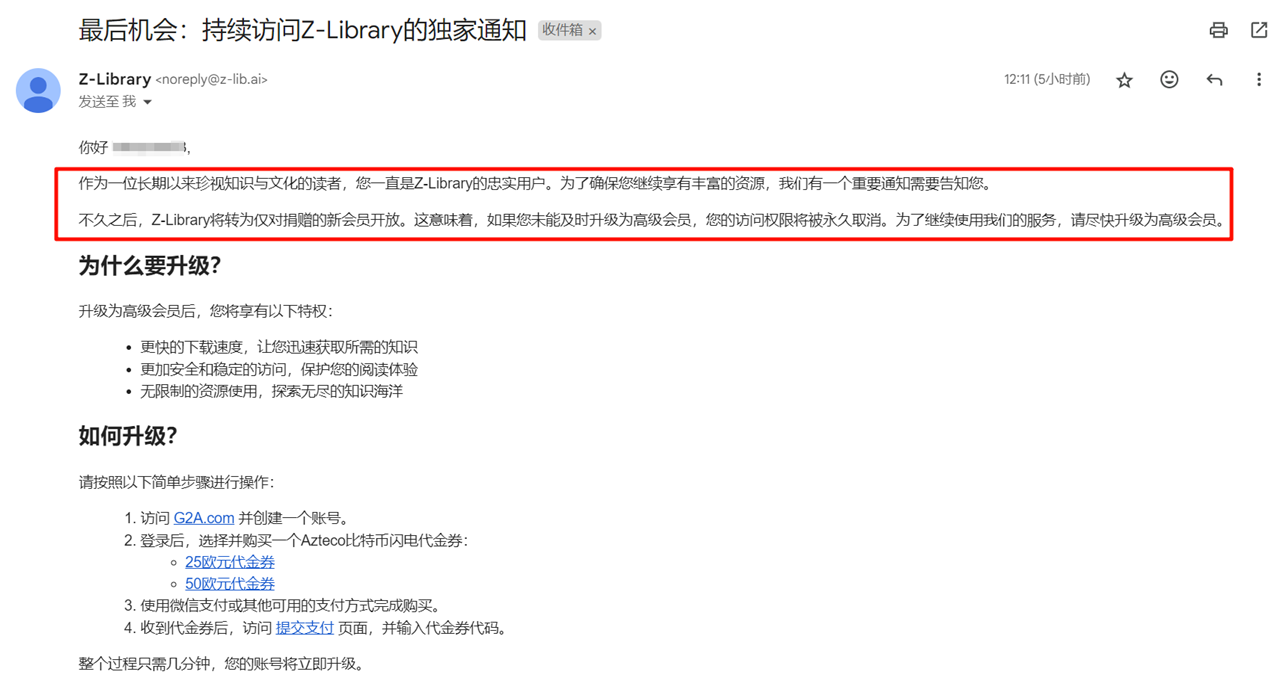Remove the 收件箱 label via its x

pos(592,32)
